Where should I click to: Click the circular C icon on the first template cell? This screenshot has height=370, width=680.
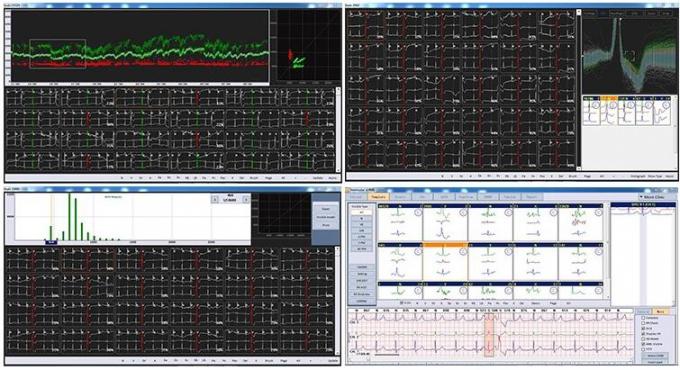(x=418, y=212)
